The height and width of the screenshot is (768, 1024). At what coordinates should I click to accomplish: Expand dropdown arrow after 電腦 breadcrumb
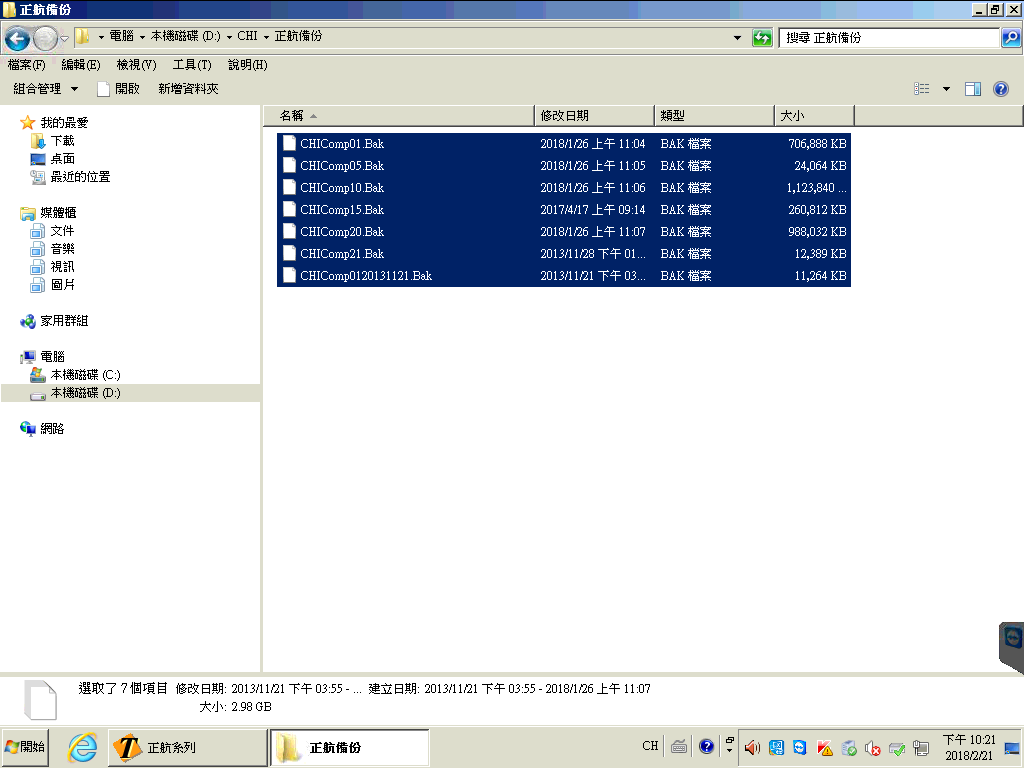pyautogui.click(x=142, y=37)
